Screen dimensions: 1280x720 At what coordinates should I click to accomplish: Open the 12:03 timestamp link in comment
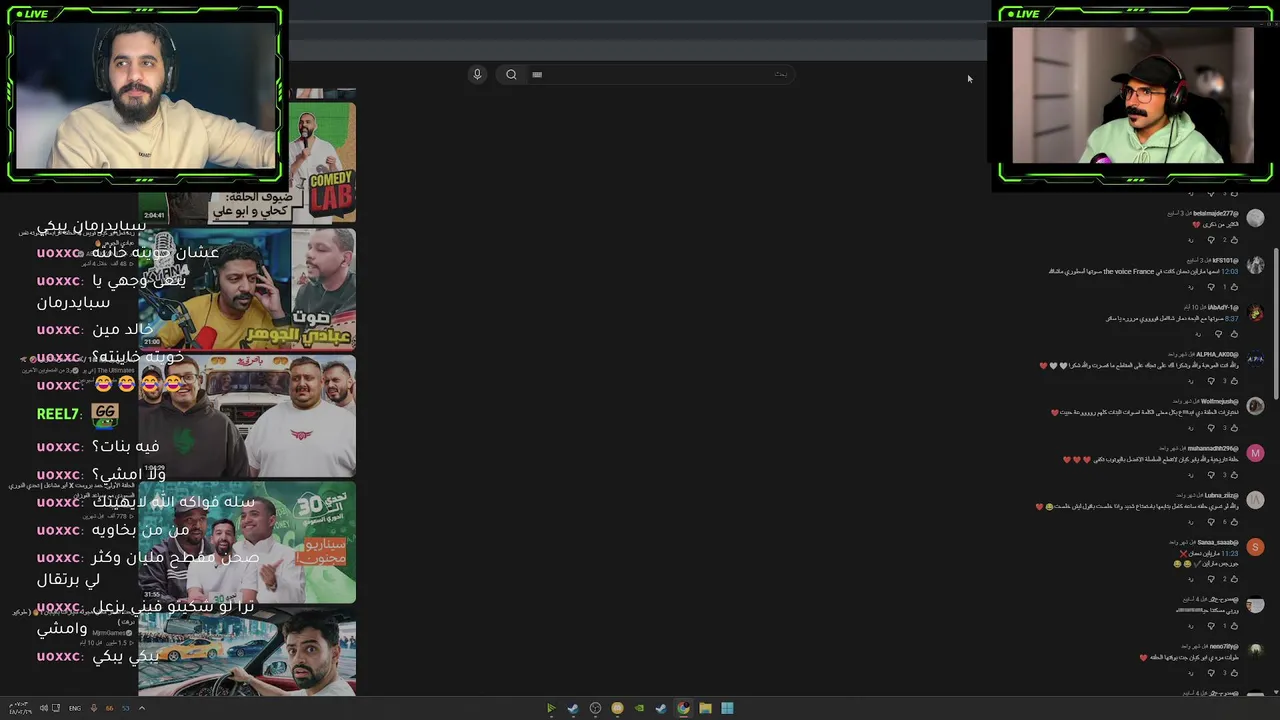point(1230,271)
